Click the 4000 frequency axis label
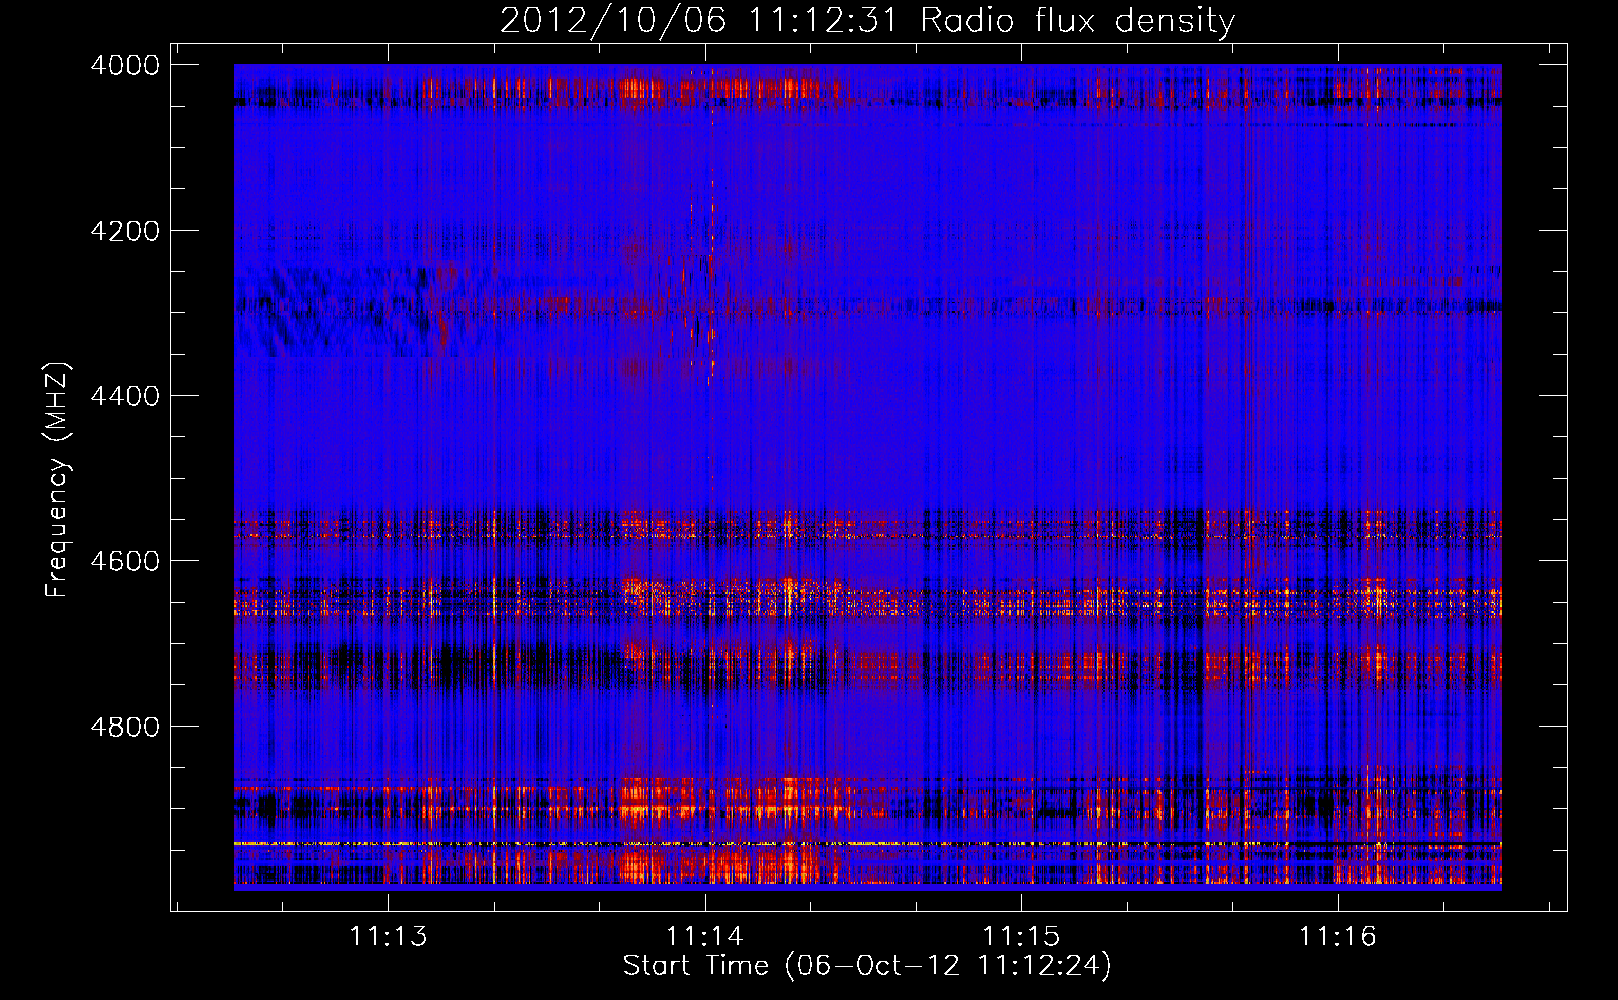The height and width of the screenshot is (1000, 1618). pyautogui.click(x=125, y=65)
